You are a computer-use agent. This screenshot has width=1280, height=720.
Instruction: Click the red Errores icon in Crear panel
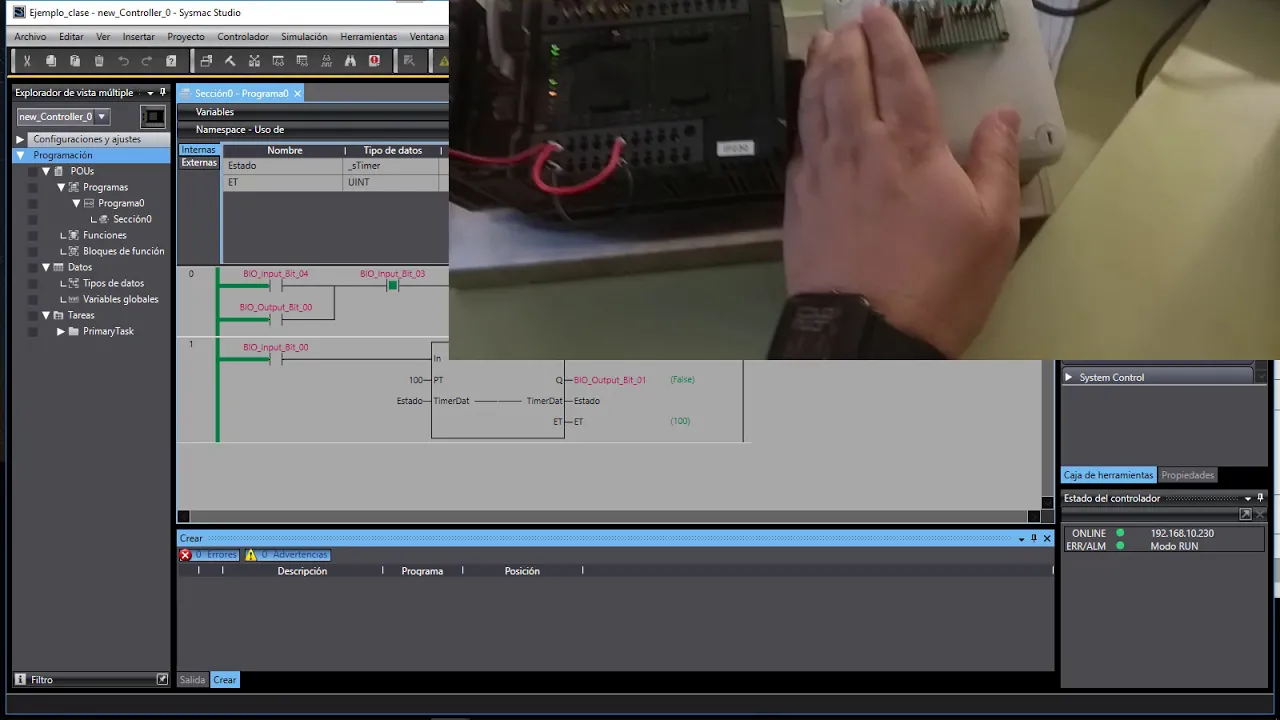(x=185, y=555)
